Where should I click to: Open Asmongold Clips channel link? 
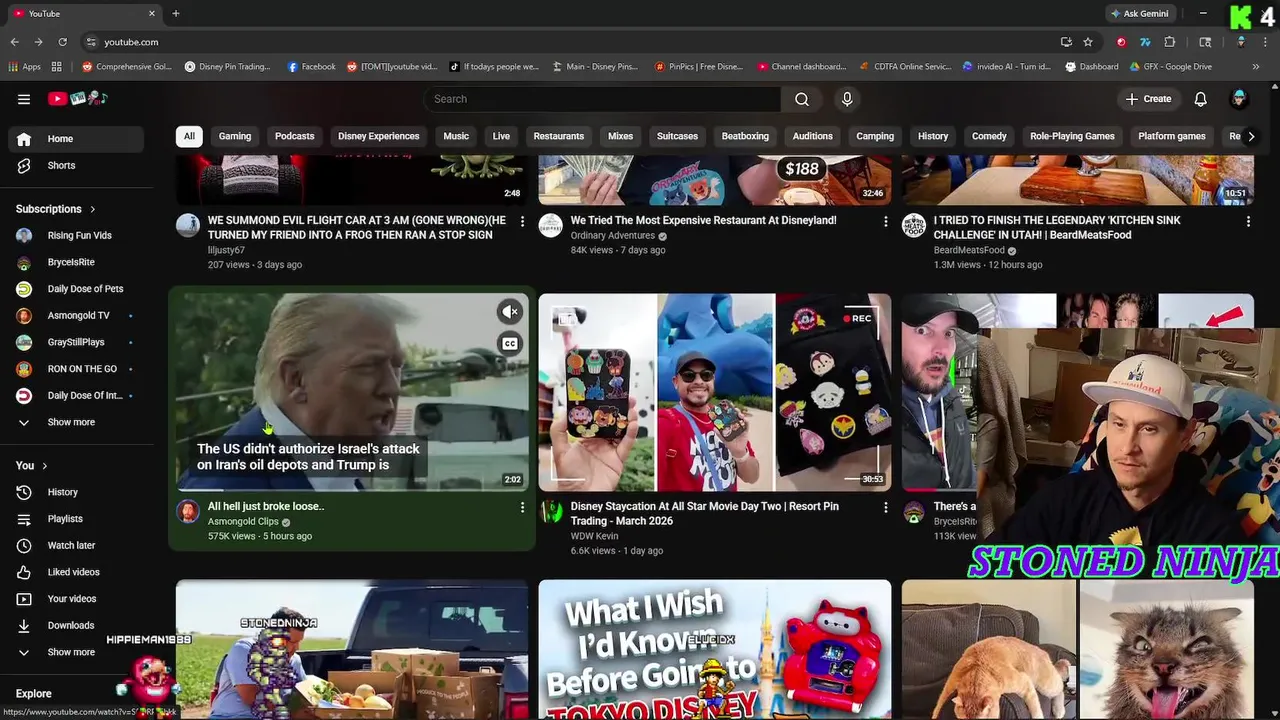click(x=243, y=522)
